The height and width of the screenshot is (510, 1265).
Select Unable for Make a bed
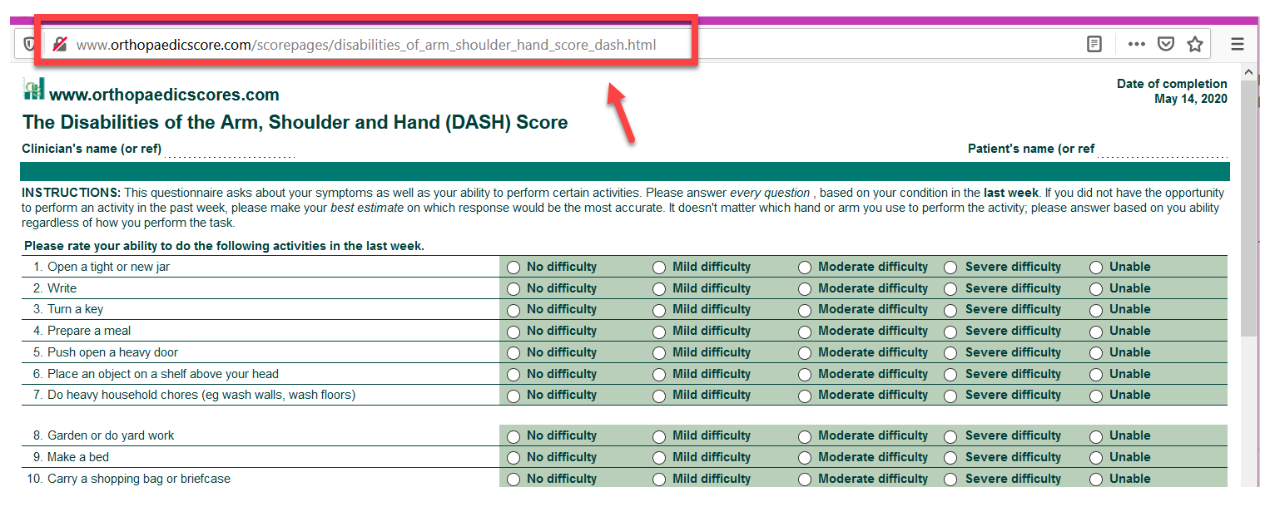[x=1096, y=458]
